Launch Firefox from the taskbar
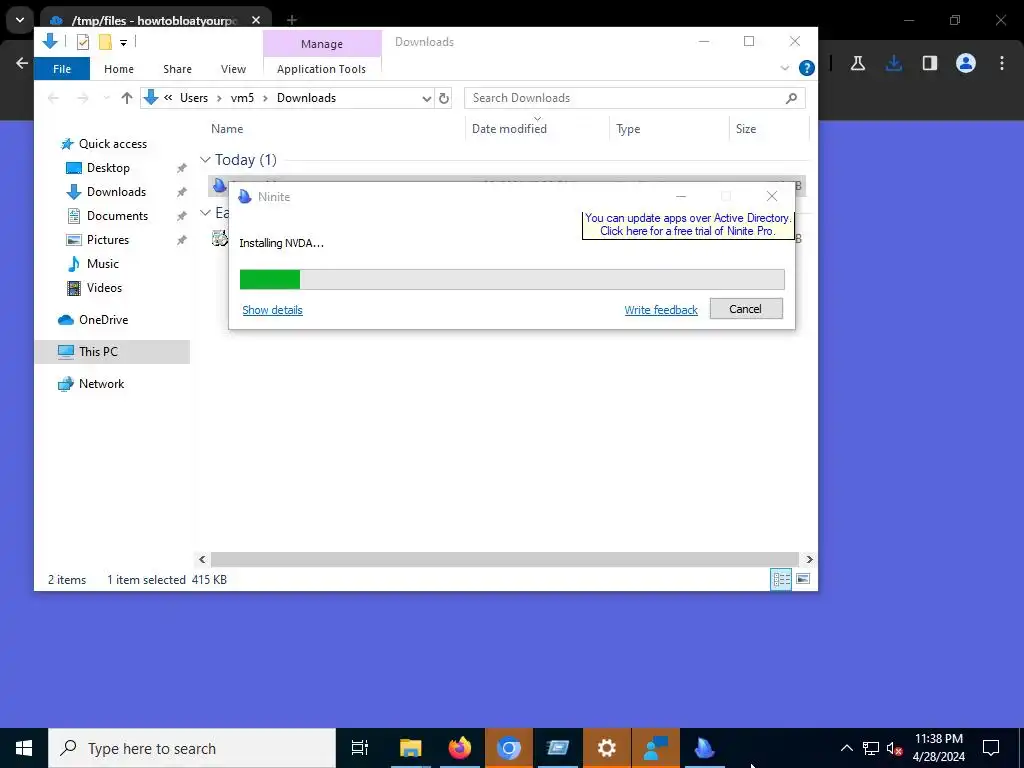 [x=460, y=748]
